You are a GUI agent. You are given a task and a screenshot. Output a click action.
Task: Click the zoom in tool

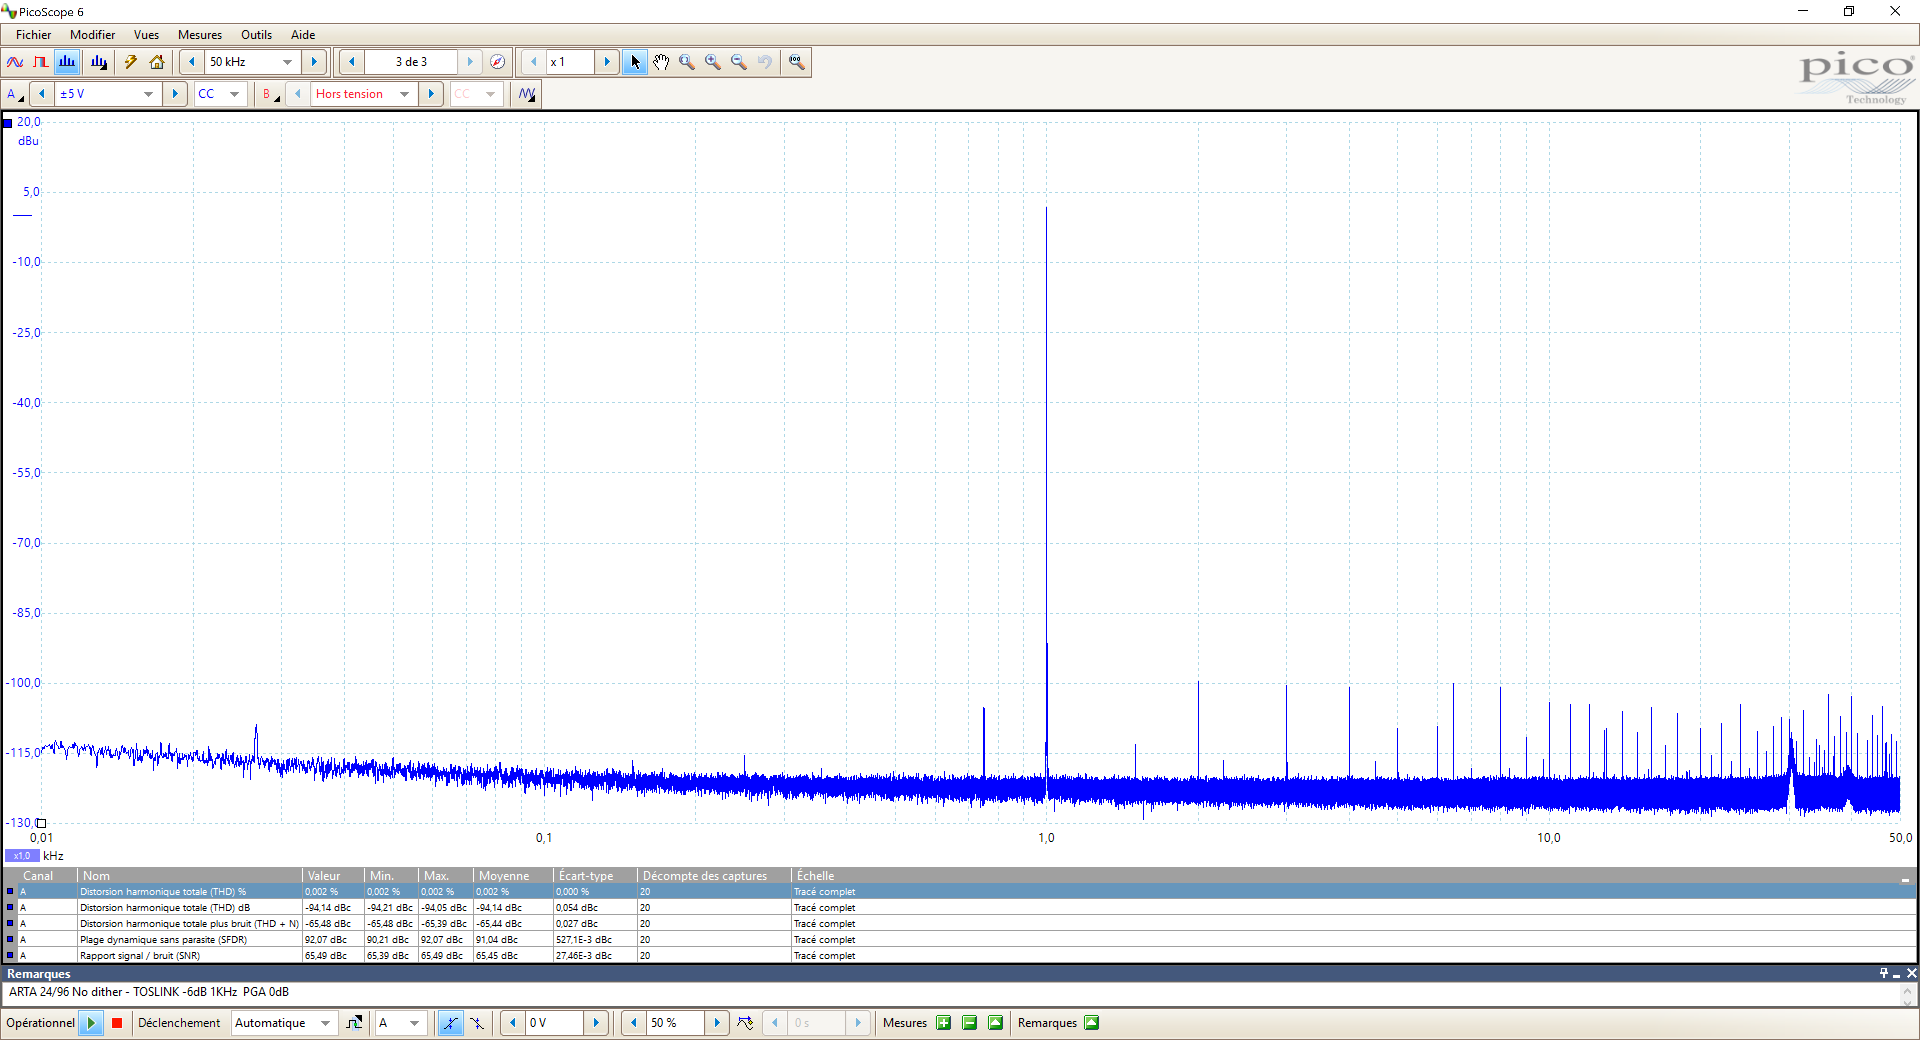pyautogui.click(x=713, y=62)
